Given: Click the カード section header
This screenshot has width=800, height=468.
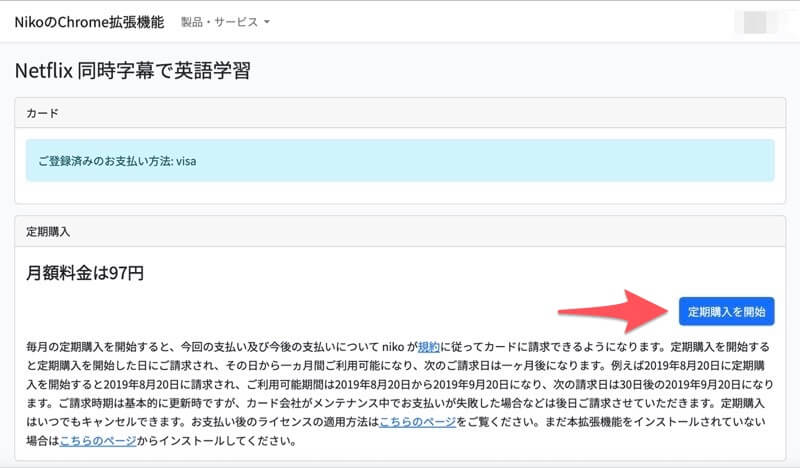Looking at the screenshot, I should tap(400, 113).
